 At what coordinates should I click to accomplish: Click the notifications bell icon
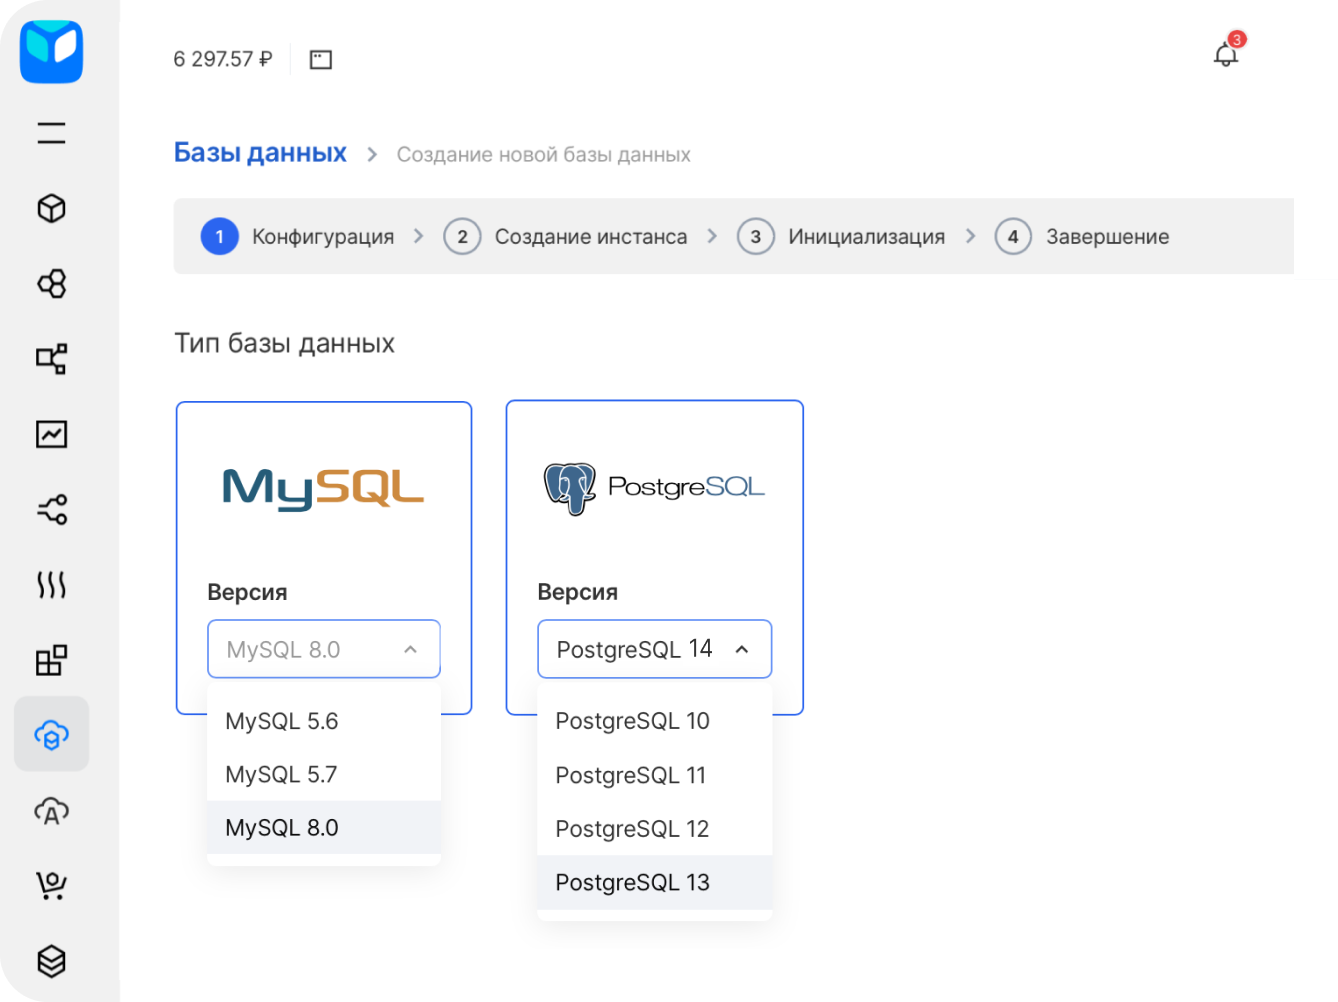pyautogui.click(x=1225, y=55)
